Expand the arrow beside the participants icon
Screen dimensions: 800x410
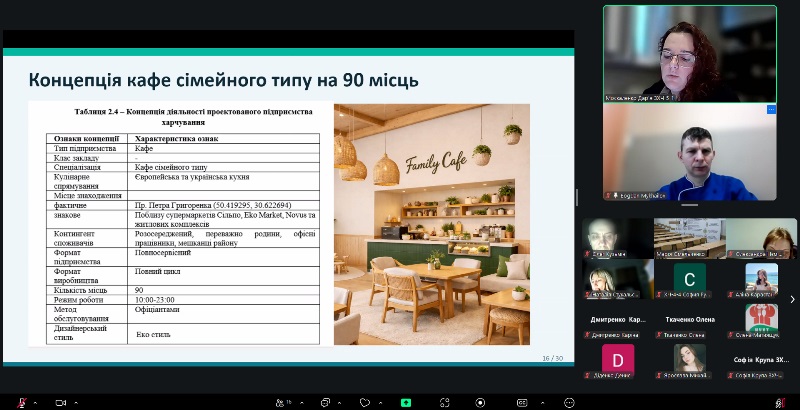click(x=302, y=403)
